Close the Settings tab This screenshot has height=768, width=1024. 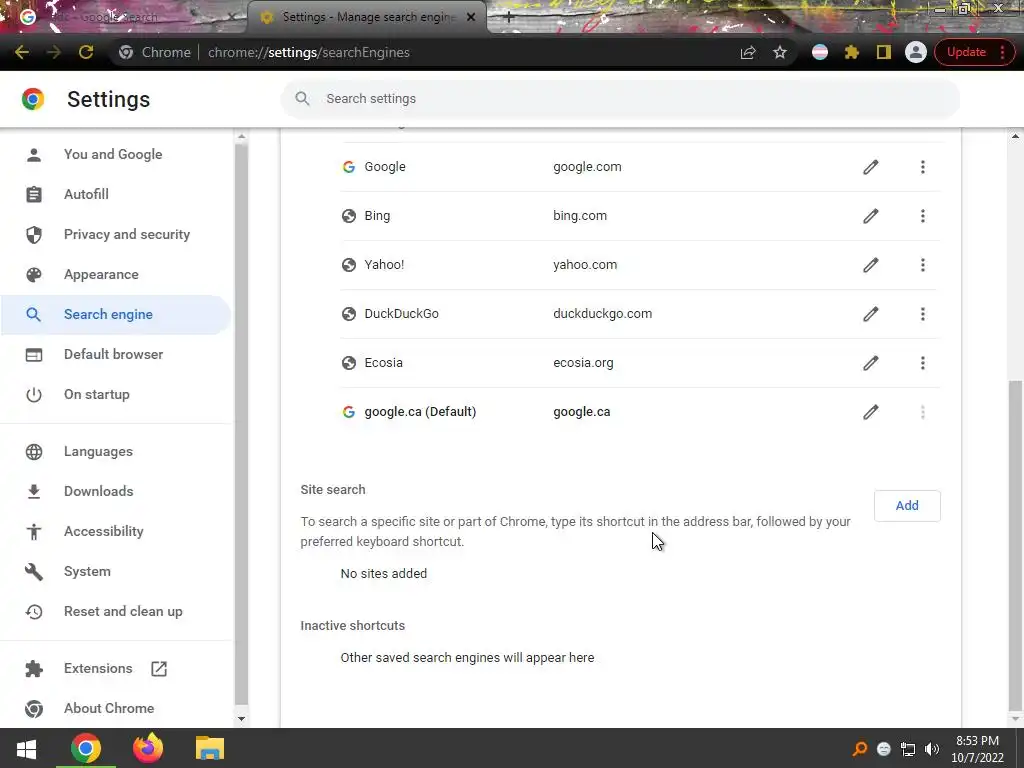(471, 18)
